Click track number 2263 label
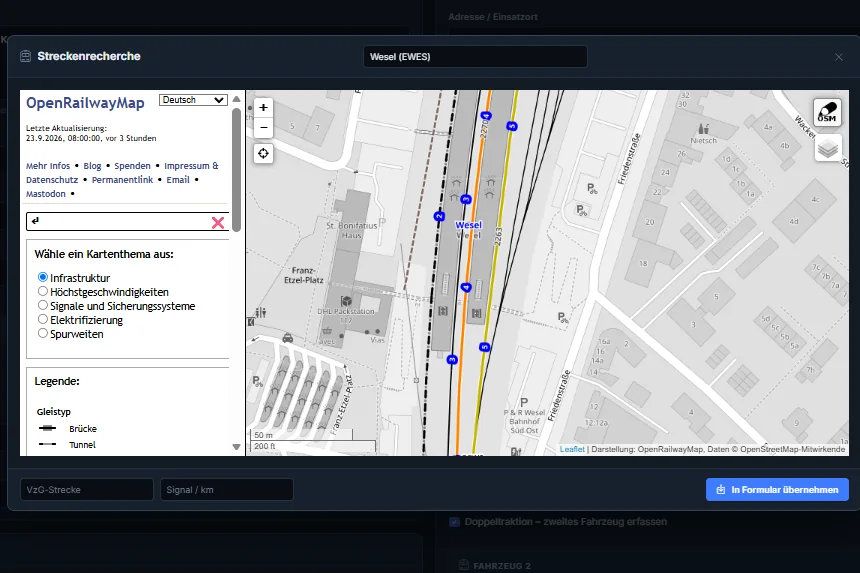The width and height of the screenshot is (860, 573). pos(498,236)
